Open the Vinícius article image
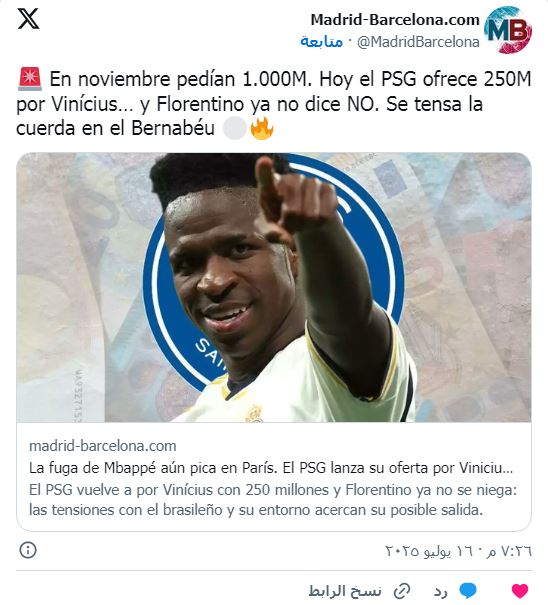The height and width of the screenshot is (605, 548). click(274, 287)
